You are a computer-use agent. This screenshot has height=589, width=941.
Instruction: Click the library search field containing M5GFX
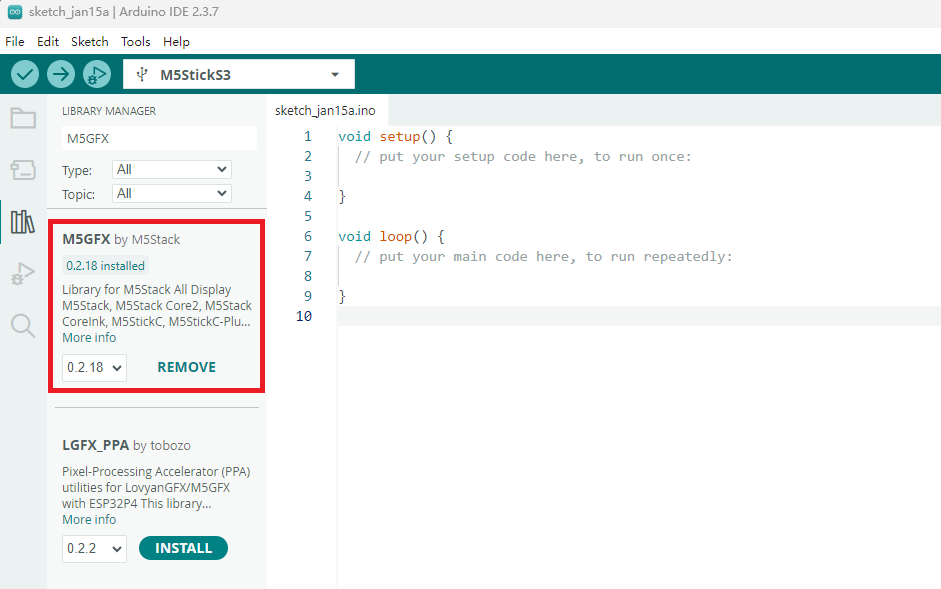(158, 139)
